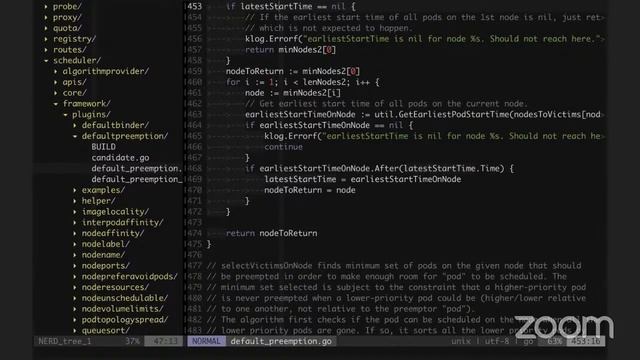640x360 pixels.
Task: Expand the proxy/ folder arrow
Action: pos(46,18)
